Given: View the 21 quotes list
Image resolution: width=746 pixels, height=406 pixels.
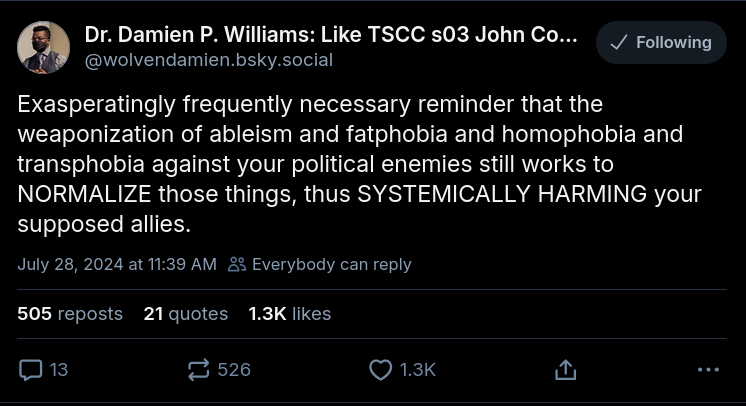Looking at the screenshot, I should (185, 313).
